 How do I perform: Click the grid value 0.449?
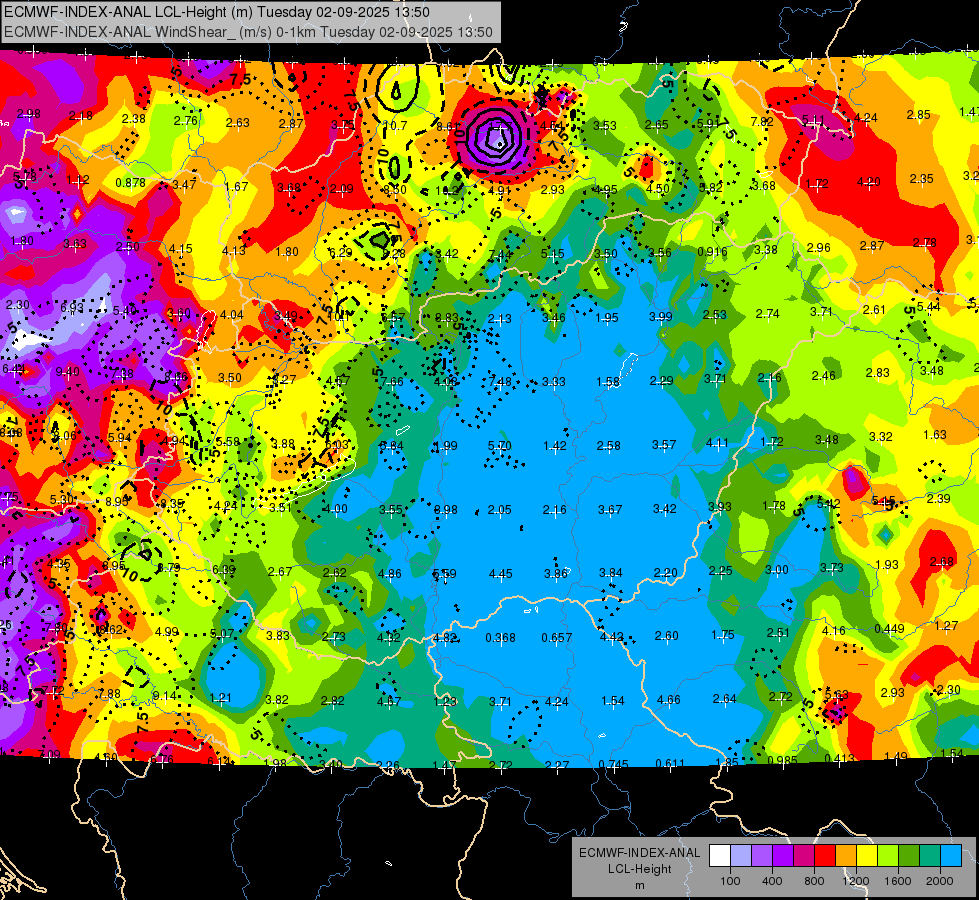tap(889, 628)
